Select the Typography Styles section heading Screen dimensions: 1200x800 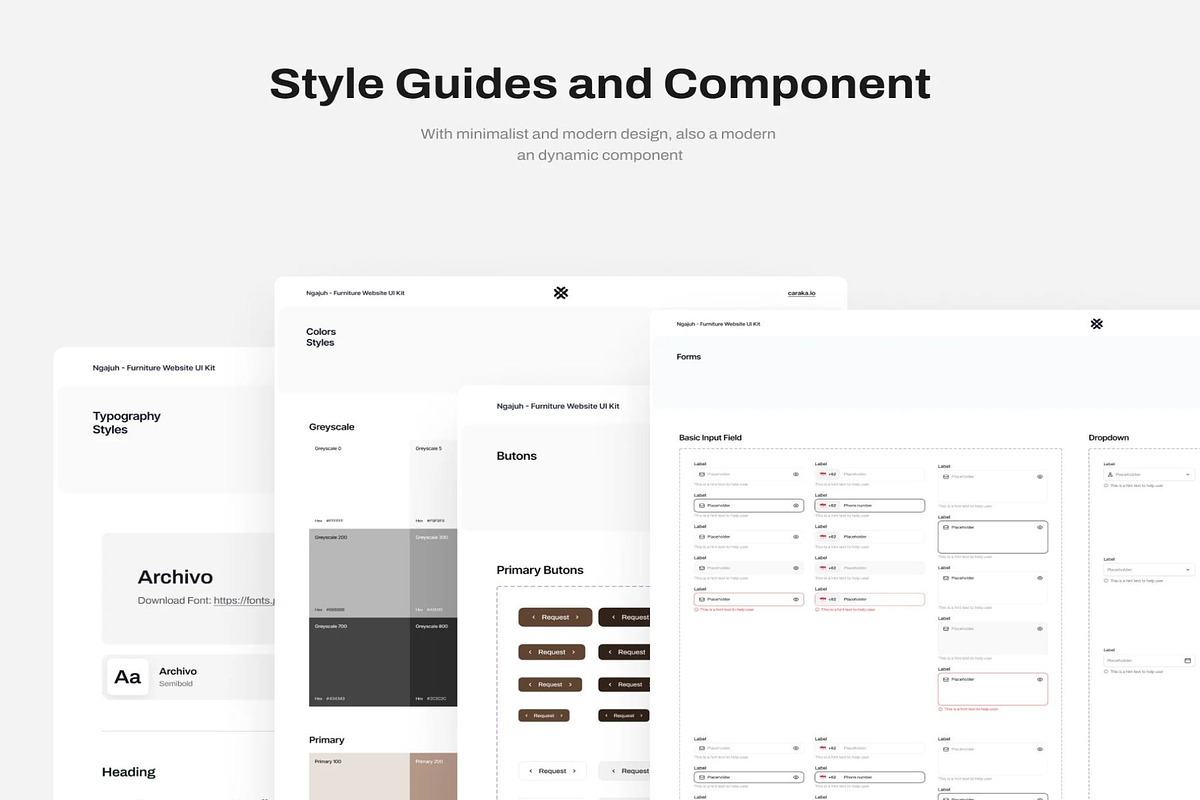pyautogui.click(x=127, y=422)
